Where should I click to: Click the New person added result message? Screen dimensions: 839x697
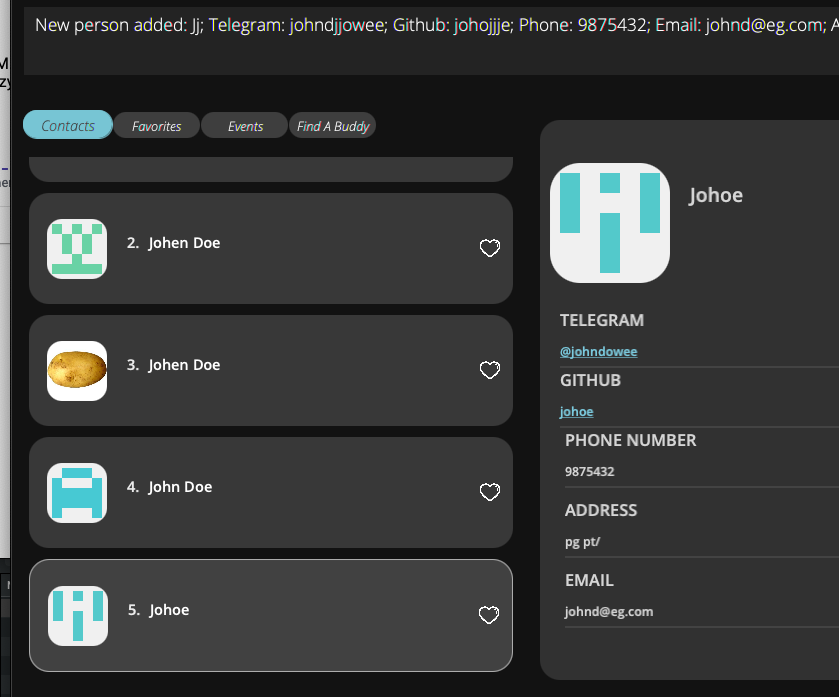(x=431, y=41)
